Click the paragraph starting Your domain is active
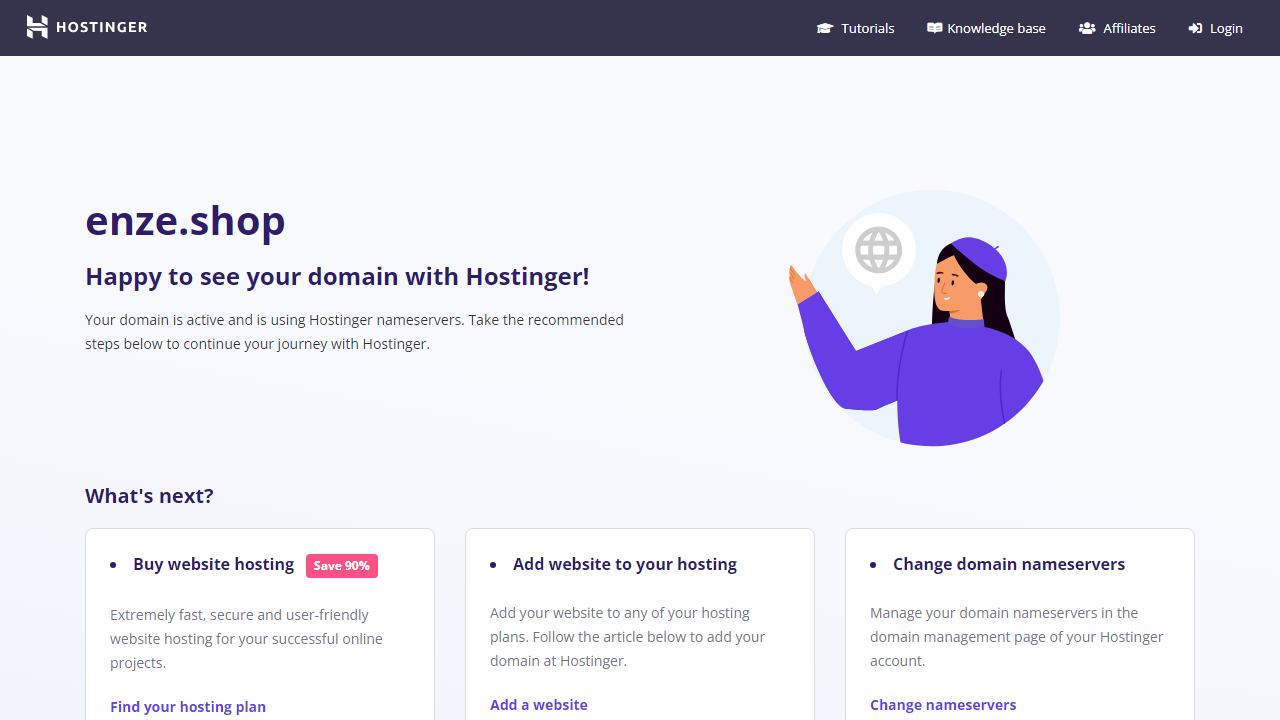 tap(354, 332)
